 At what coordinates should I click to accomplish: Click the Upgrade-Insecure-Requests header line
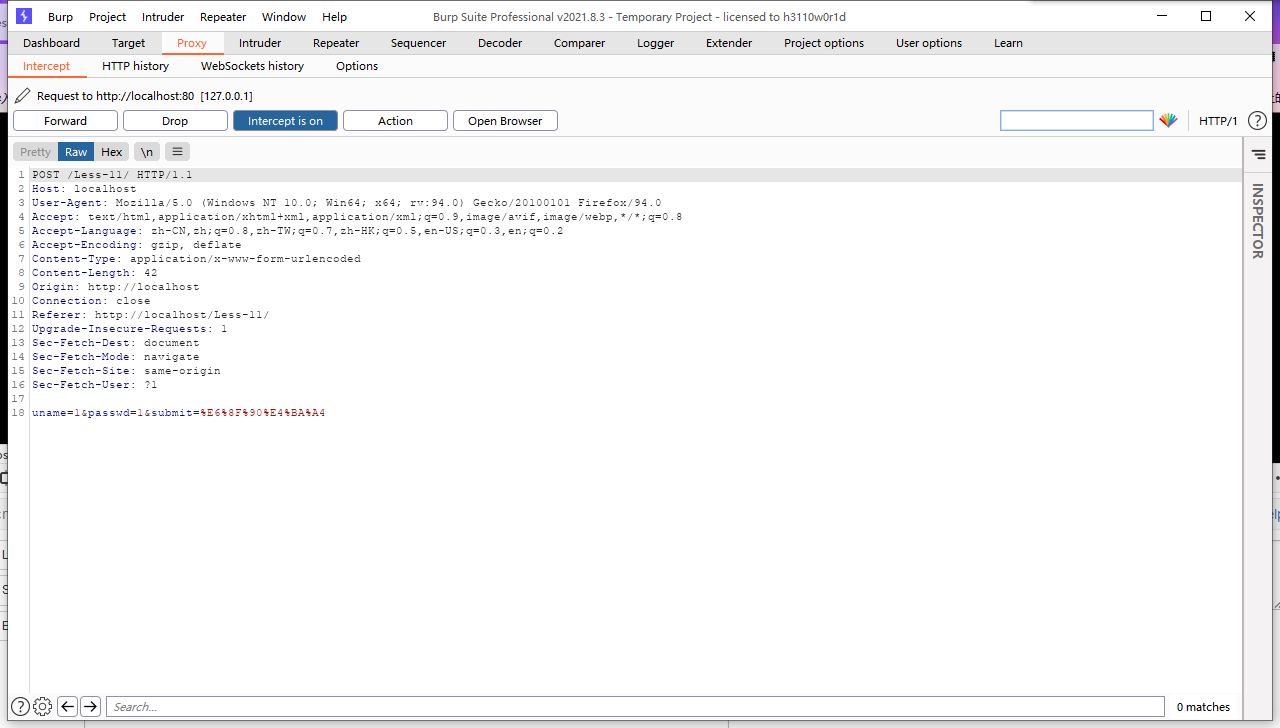[130, 329]
